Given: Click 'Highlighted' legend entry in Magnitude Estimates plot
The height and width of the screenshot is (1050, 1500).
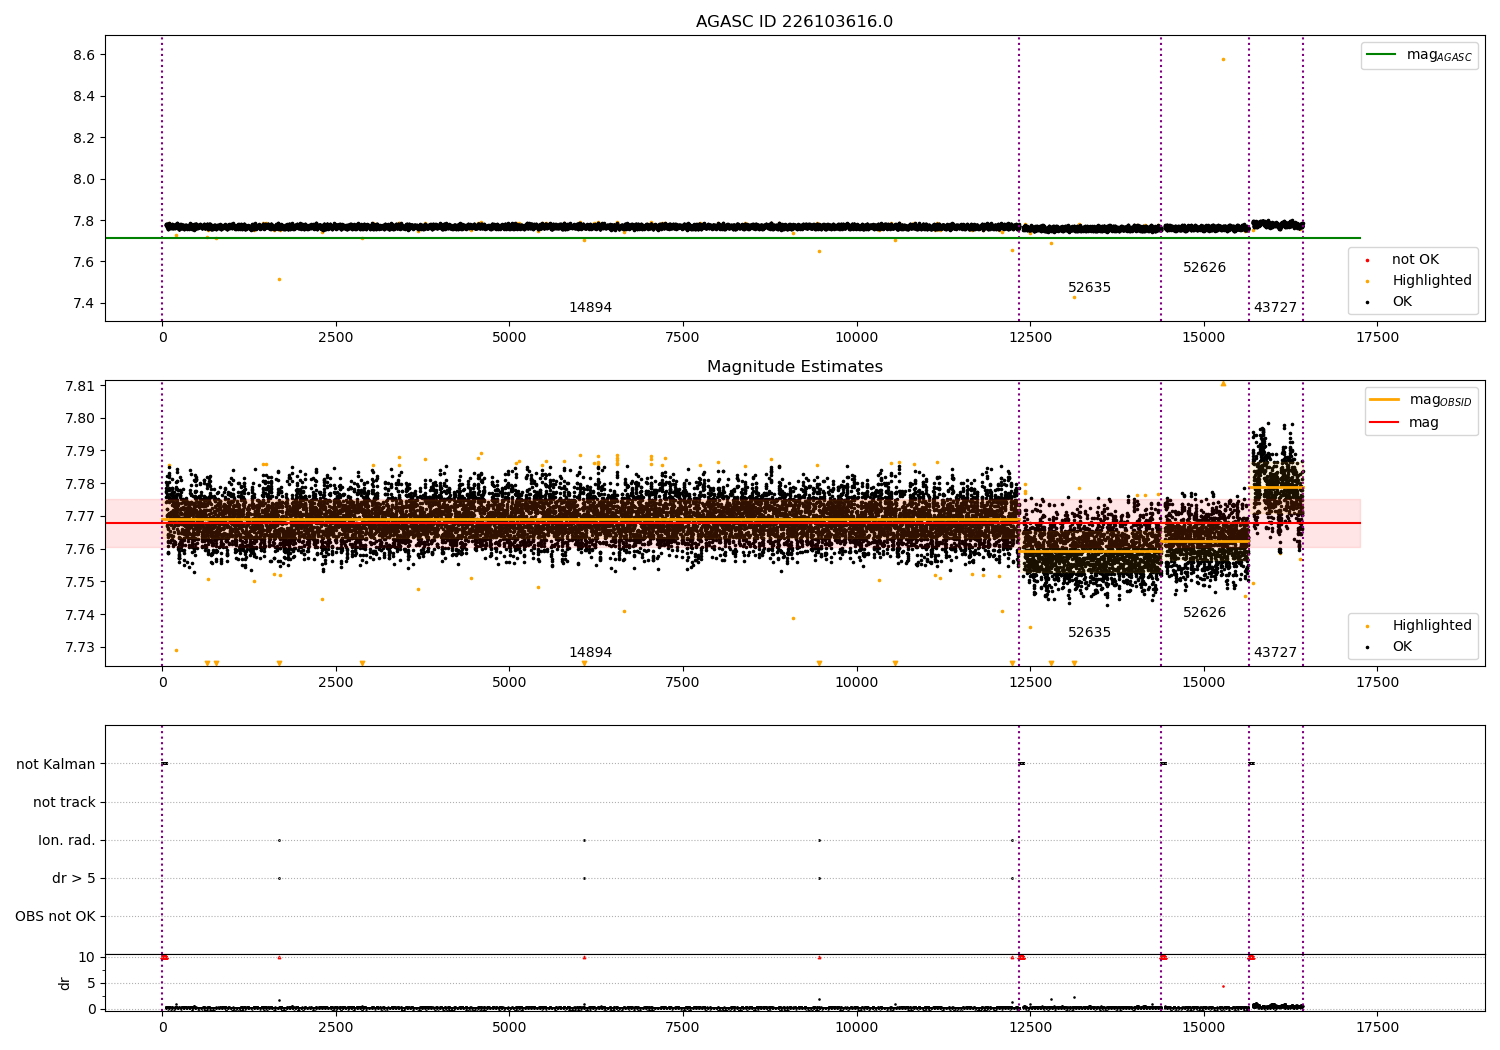Looking at the screenshot, I should (1419, 626).
